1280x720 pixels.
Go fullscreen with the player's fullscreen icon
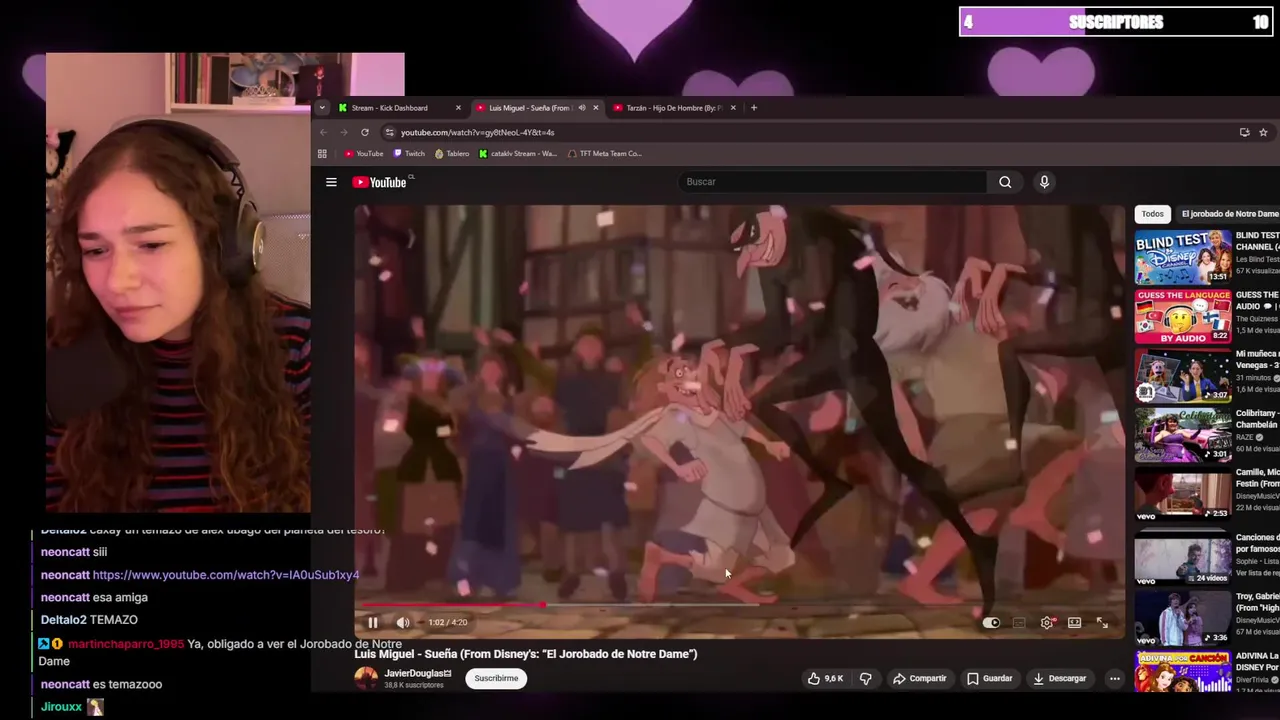(x=1102, y=623)
